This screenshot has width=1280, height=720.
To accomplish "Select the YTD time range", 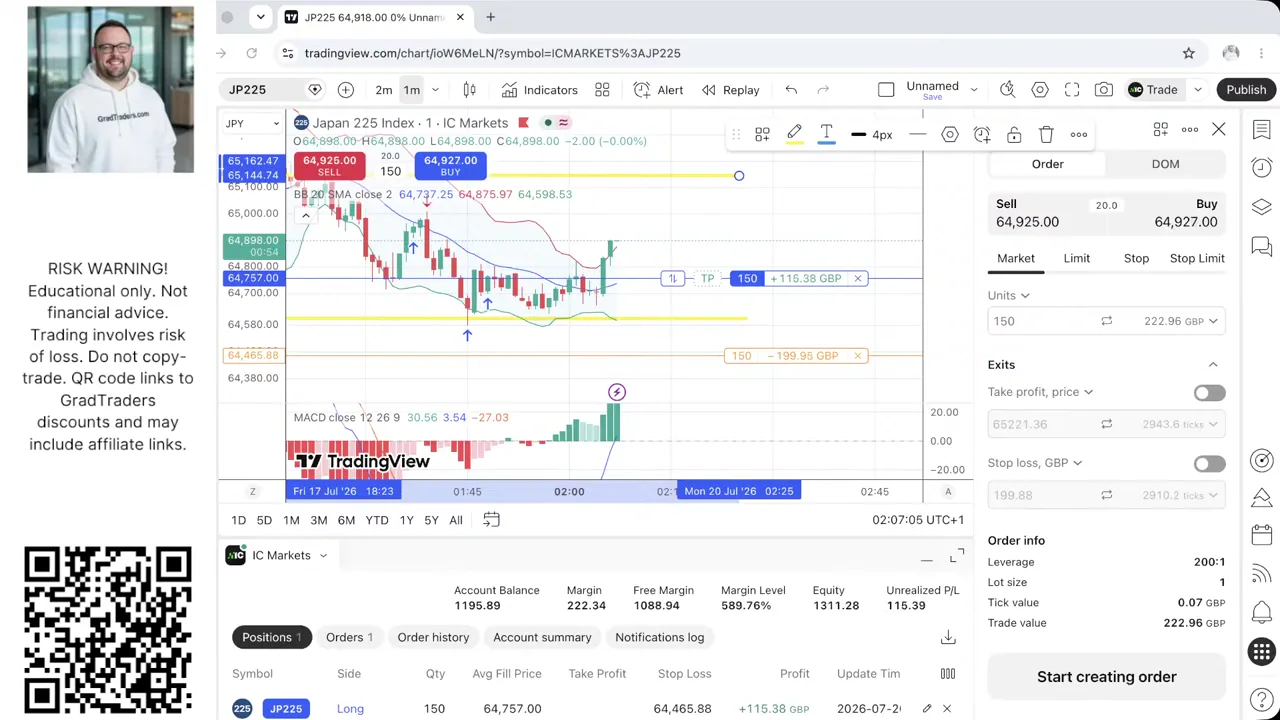I will [x=377, y=520].
